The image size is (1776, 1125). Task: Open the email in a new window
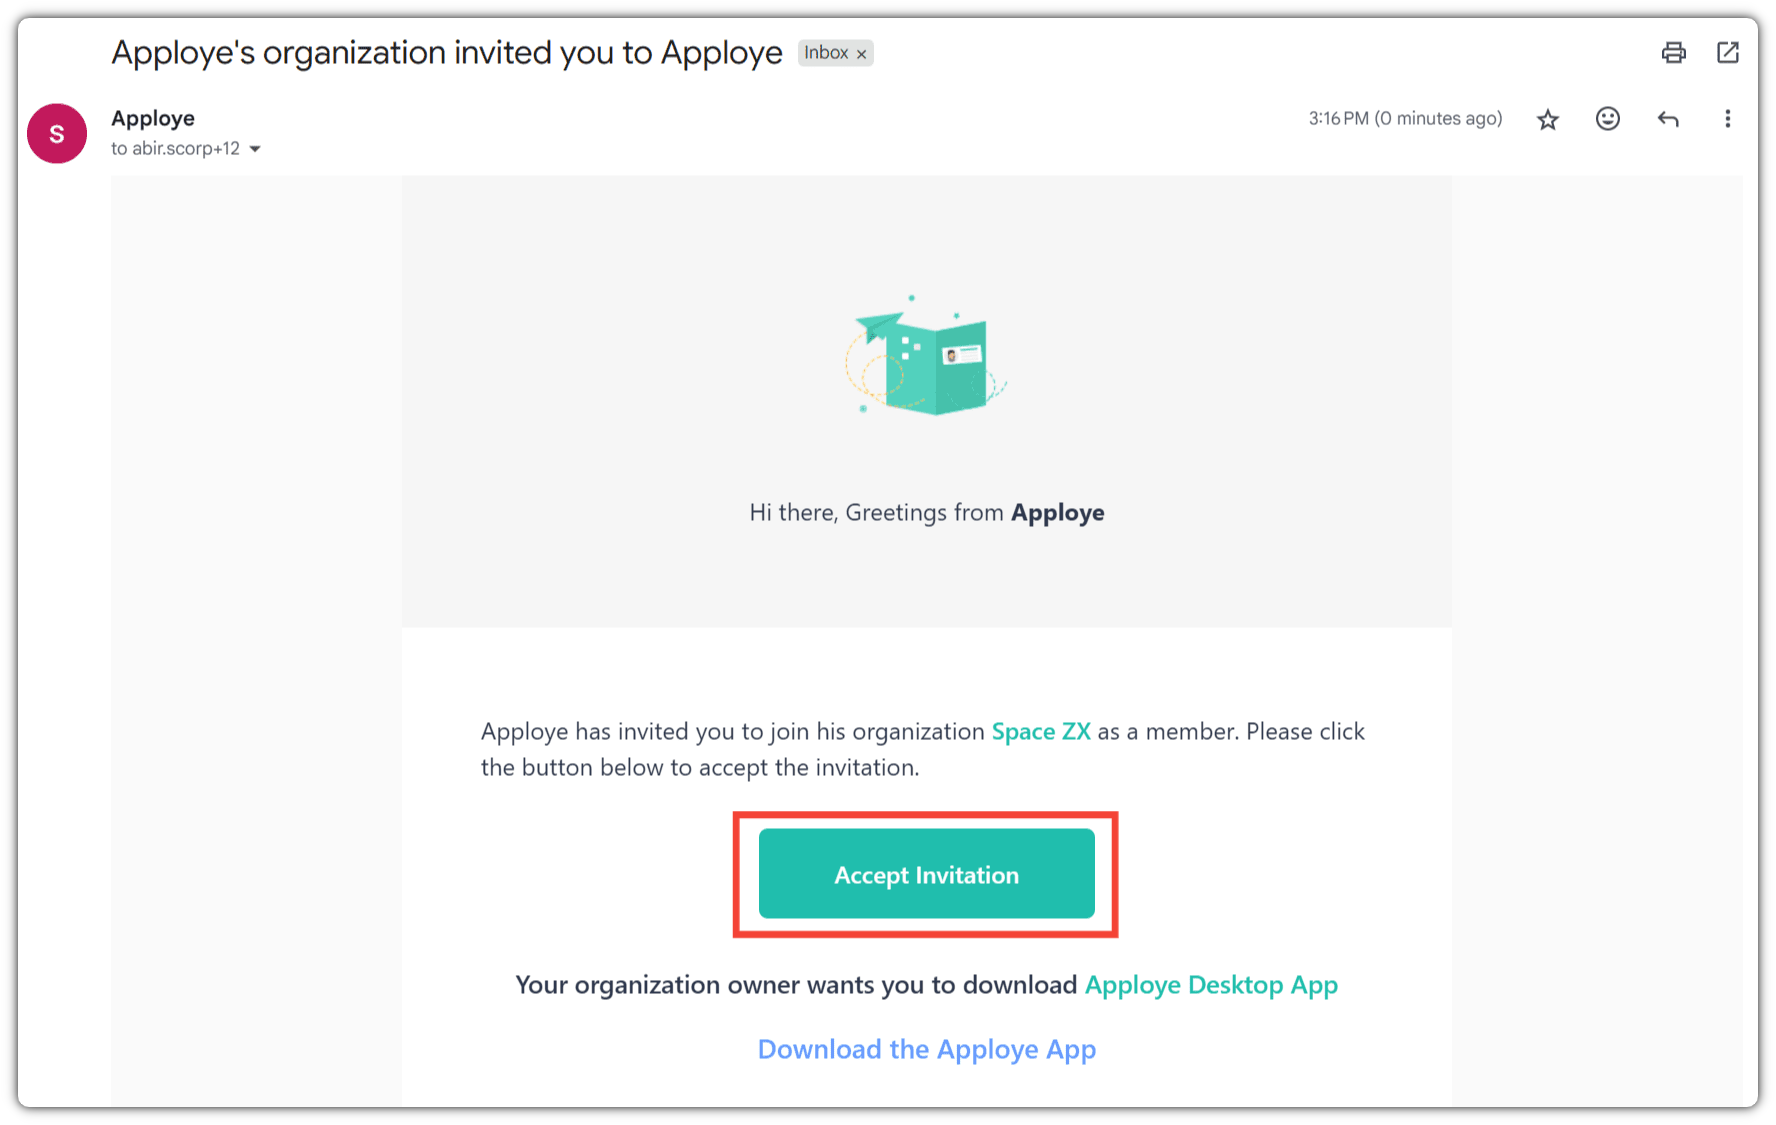click(1728, 53)
